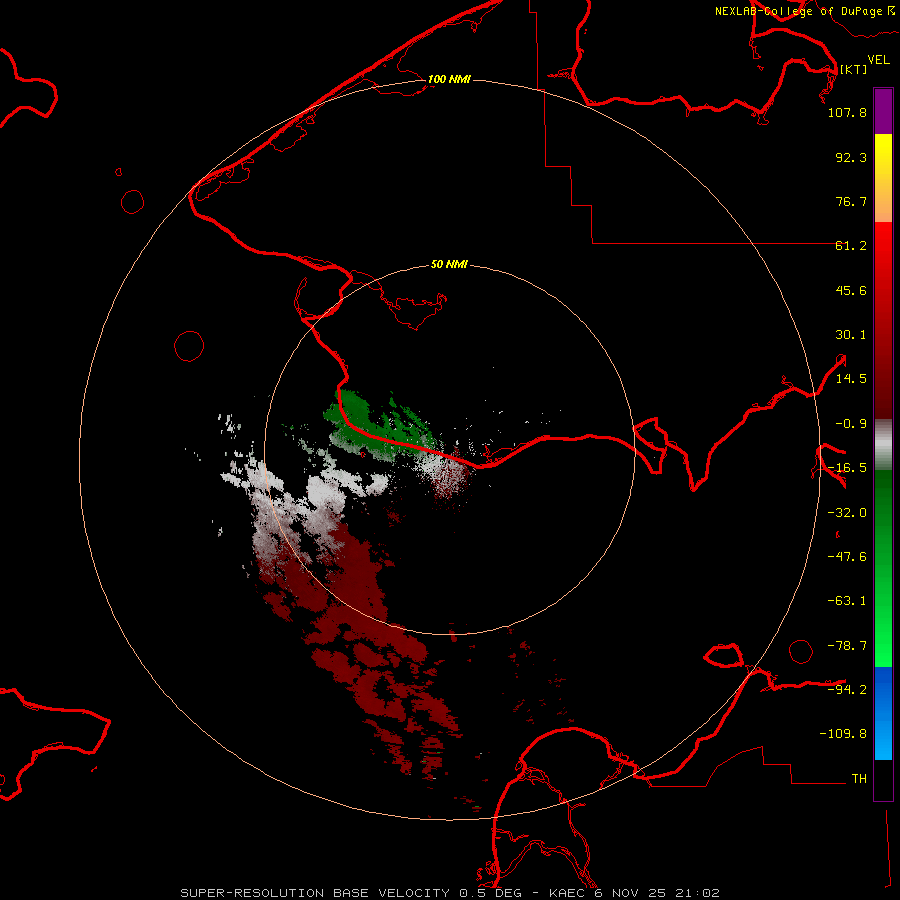This screenshot has height=900, width=900.
Task: Click the TH legend label
Action: [x=859, y=779]
